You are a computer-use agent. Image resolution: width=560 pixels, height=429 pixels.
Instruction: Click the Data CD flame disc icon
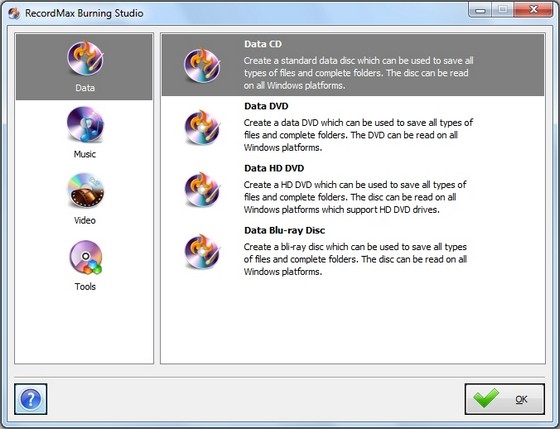tap(202, 65)
